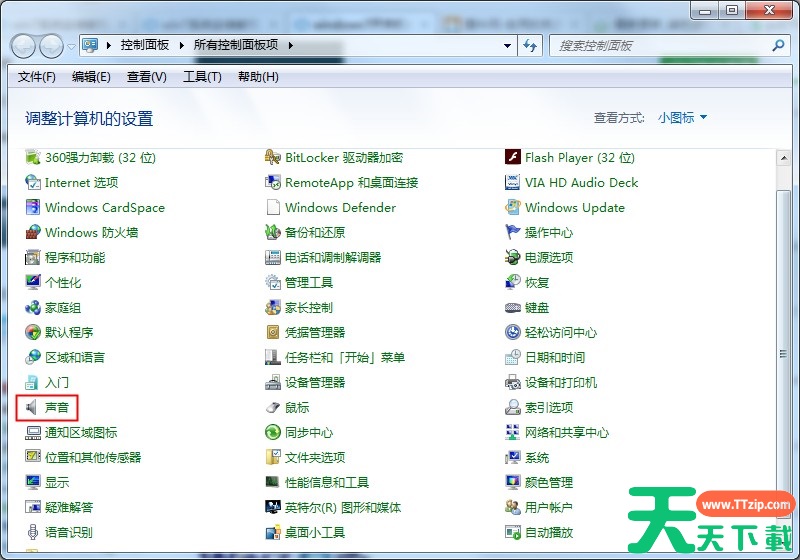Click the 控制面板 breadcrumb arrow expander
The image size is (800, 560).
pos(181,45)
